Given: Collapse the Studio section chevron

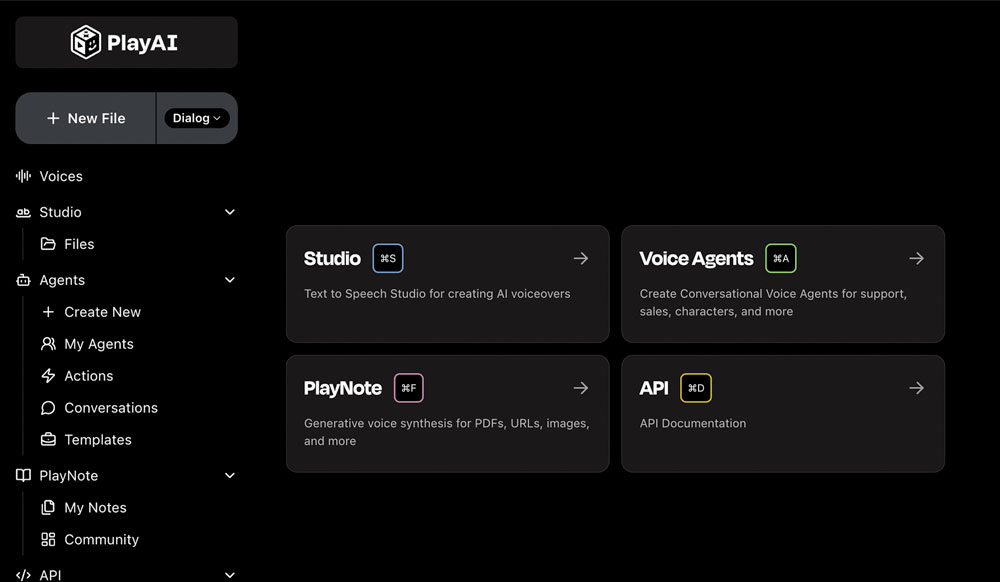Looking at the screenshot, I should click(230, 212).
